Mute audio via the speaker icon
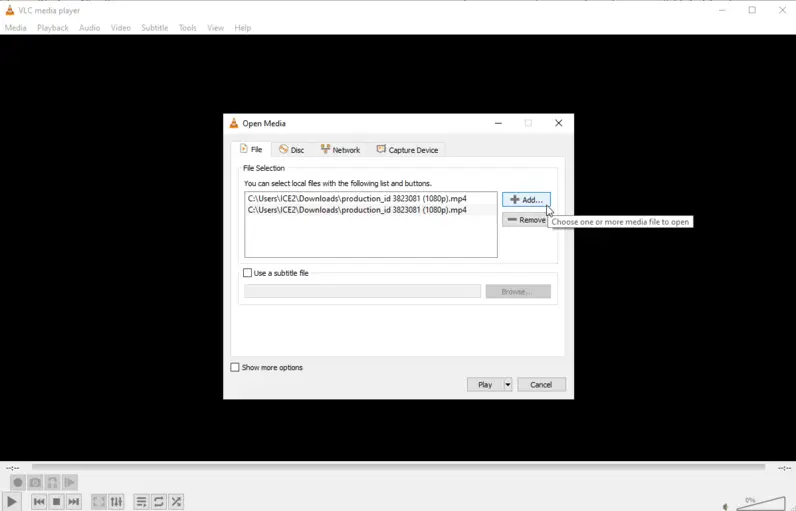796x511 pixels. coord(725,506)
